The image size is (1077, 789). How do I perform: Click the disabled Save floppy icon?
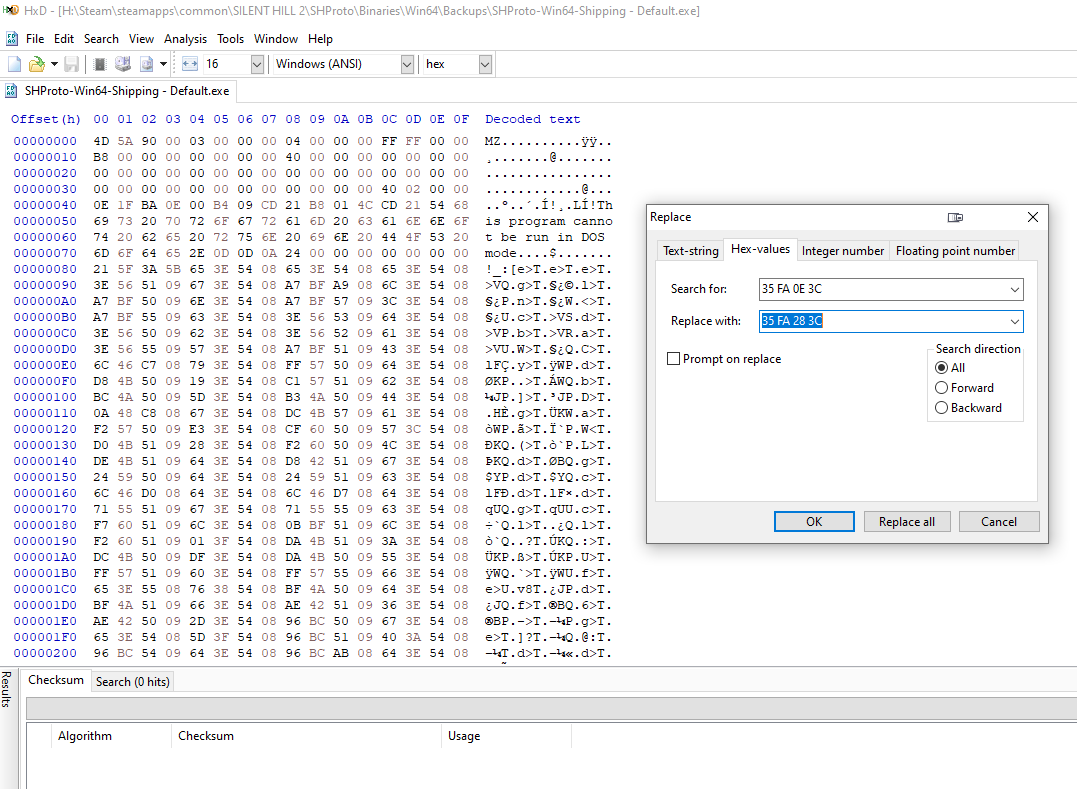coord(71,65)
